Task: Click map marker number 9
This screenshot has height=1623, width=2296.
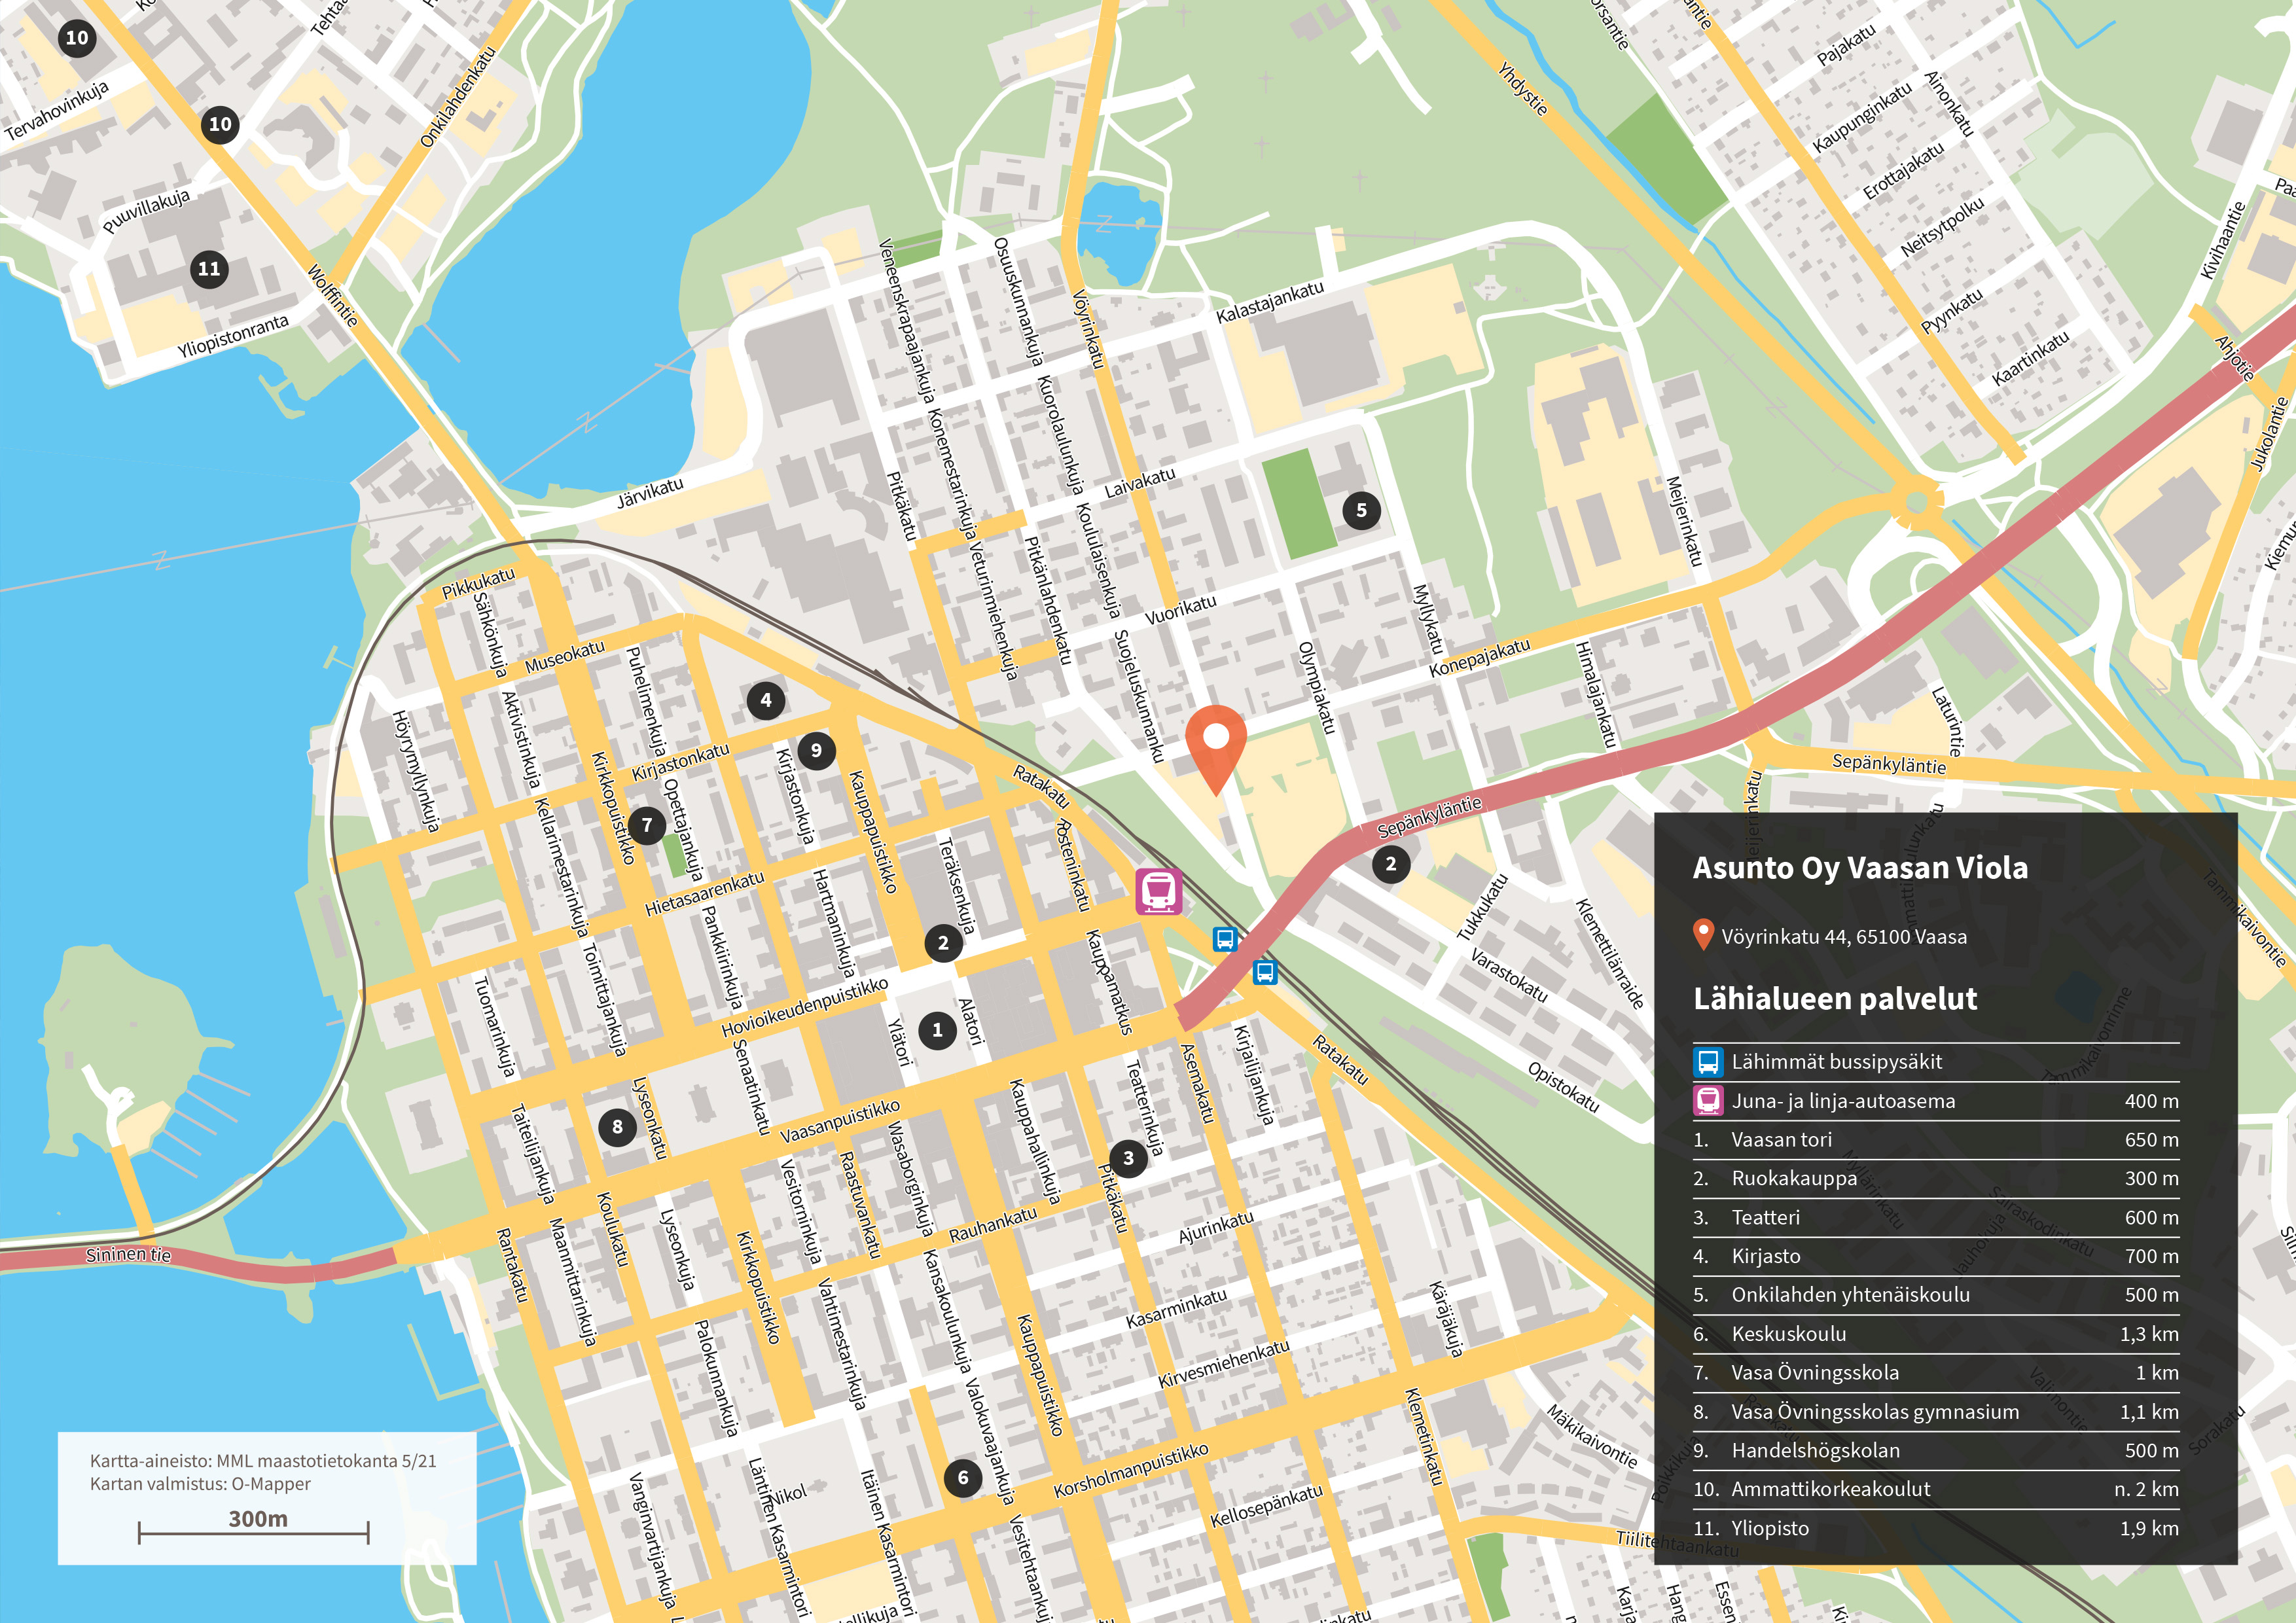Action: click(816, 750)
